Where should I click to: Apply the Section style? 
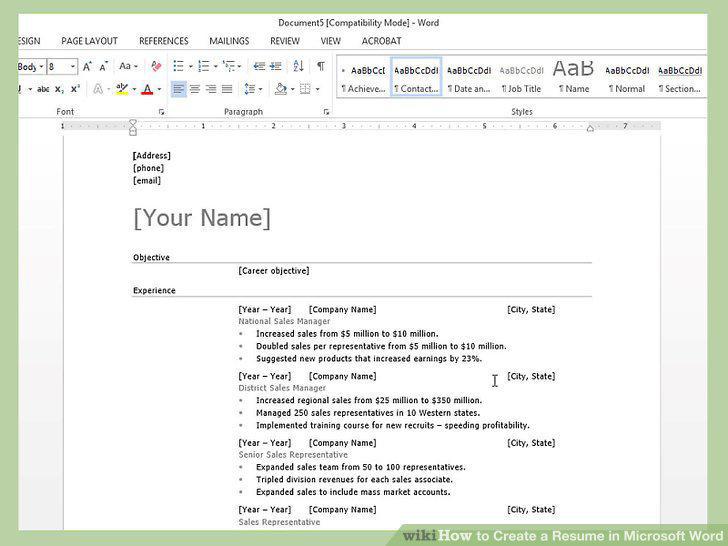pyautogui.click(x=679, y=77)
